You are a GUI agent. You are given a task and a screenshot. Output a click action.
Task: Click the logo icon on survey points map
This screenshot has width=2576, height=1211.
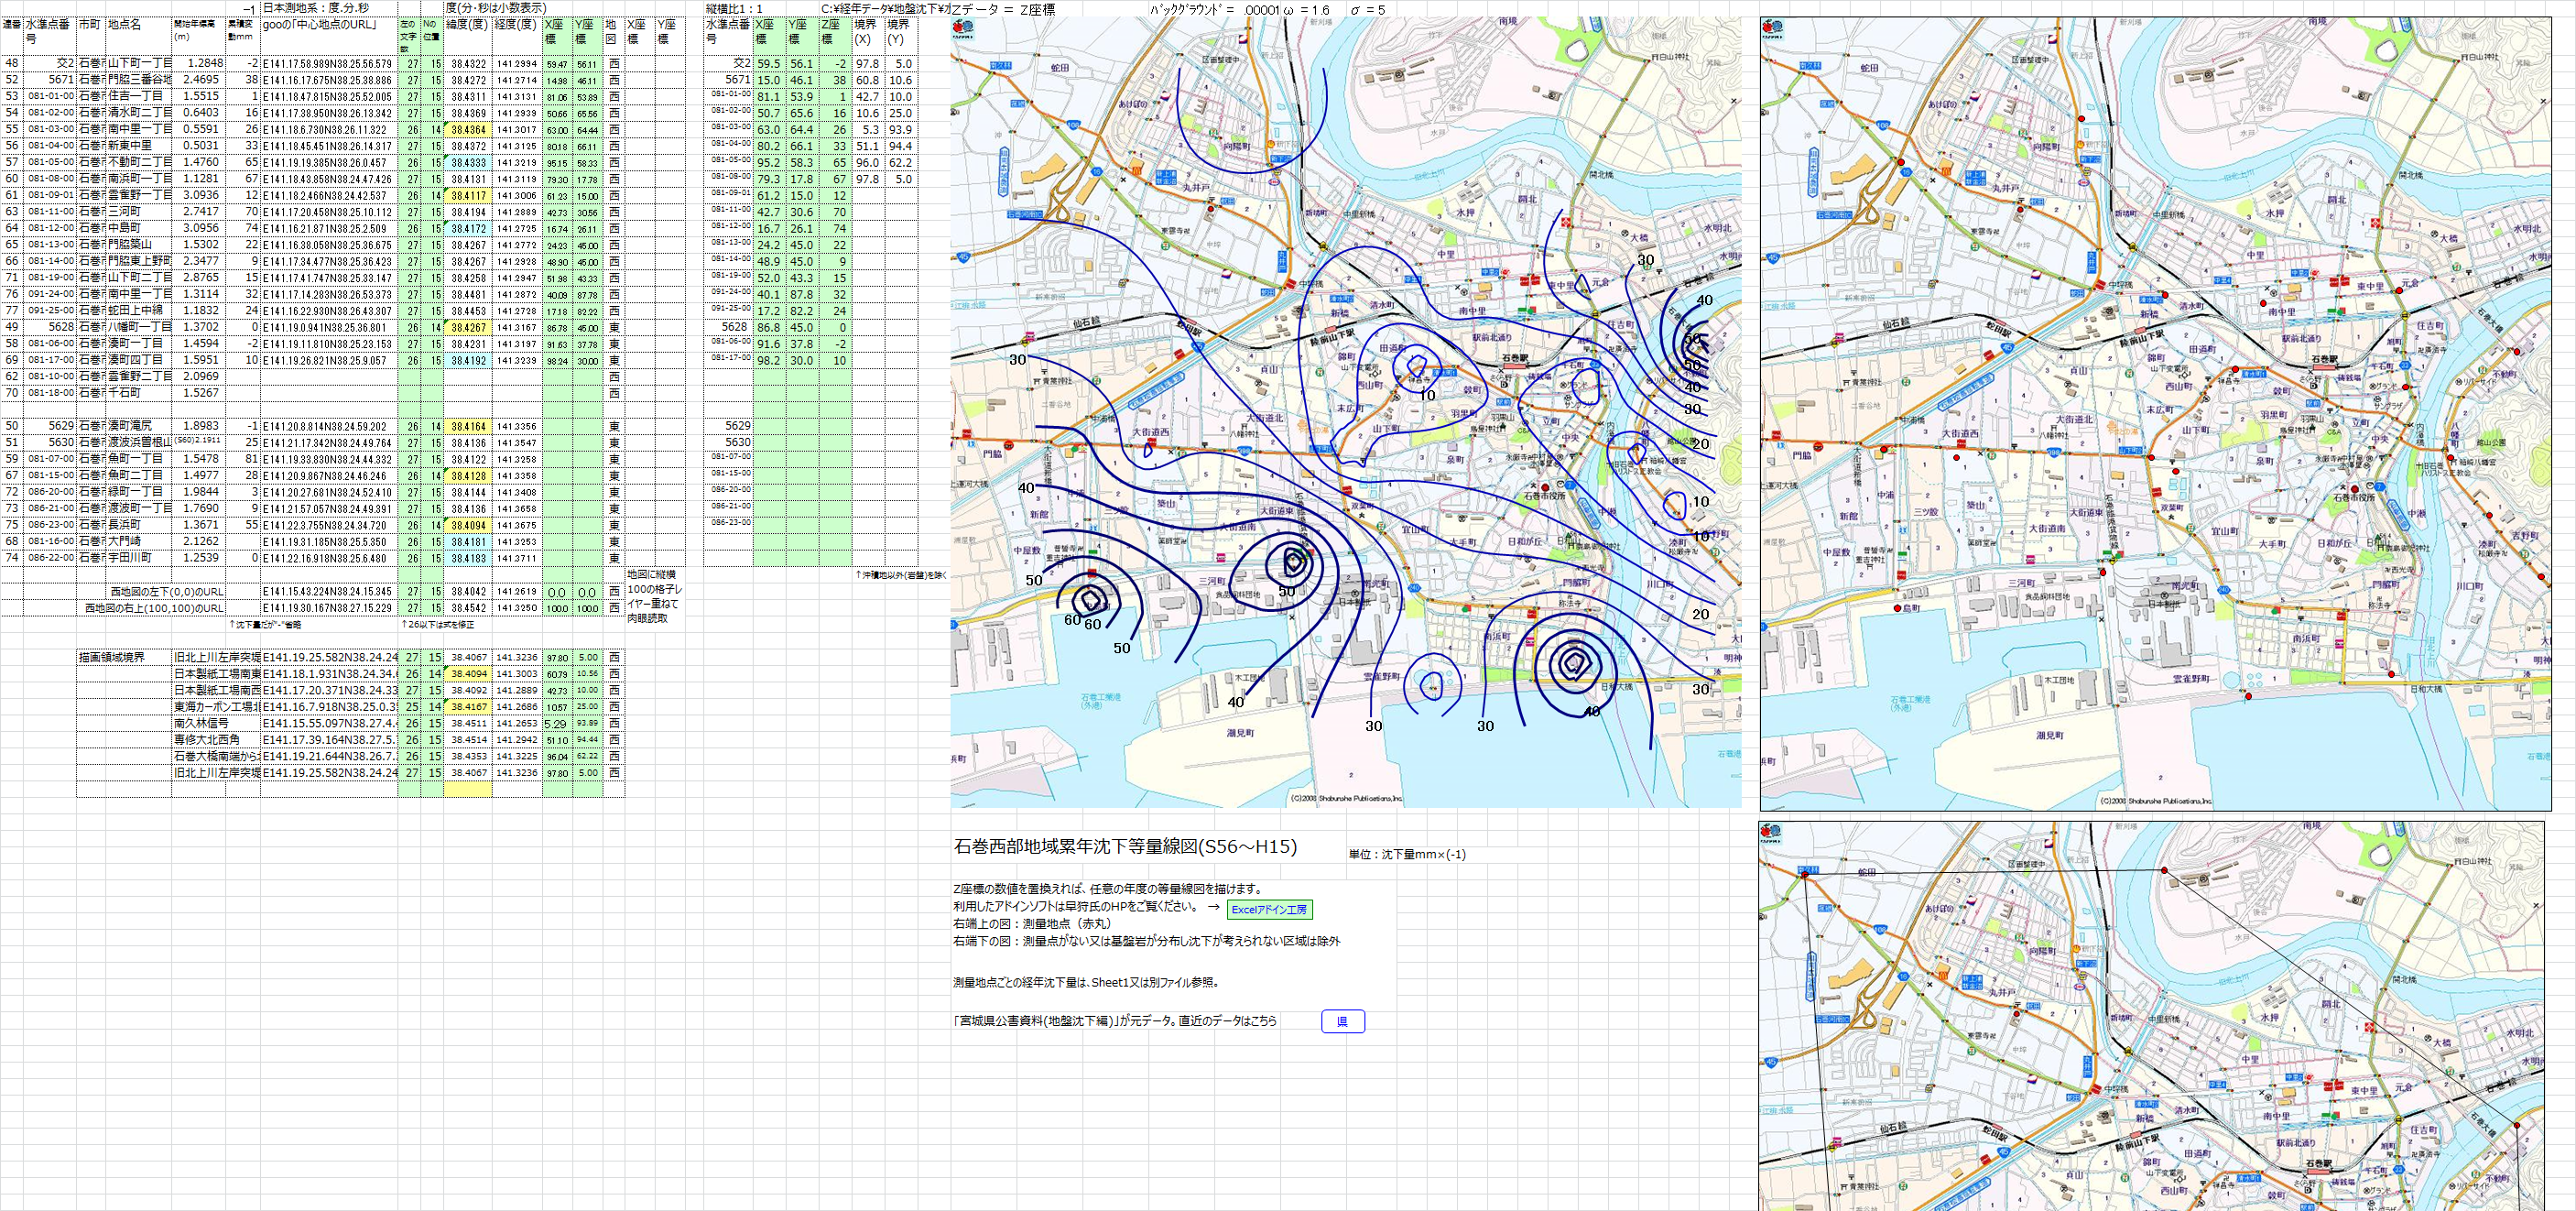coord(1773,27)
